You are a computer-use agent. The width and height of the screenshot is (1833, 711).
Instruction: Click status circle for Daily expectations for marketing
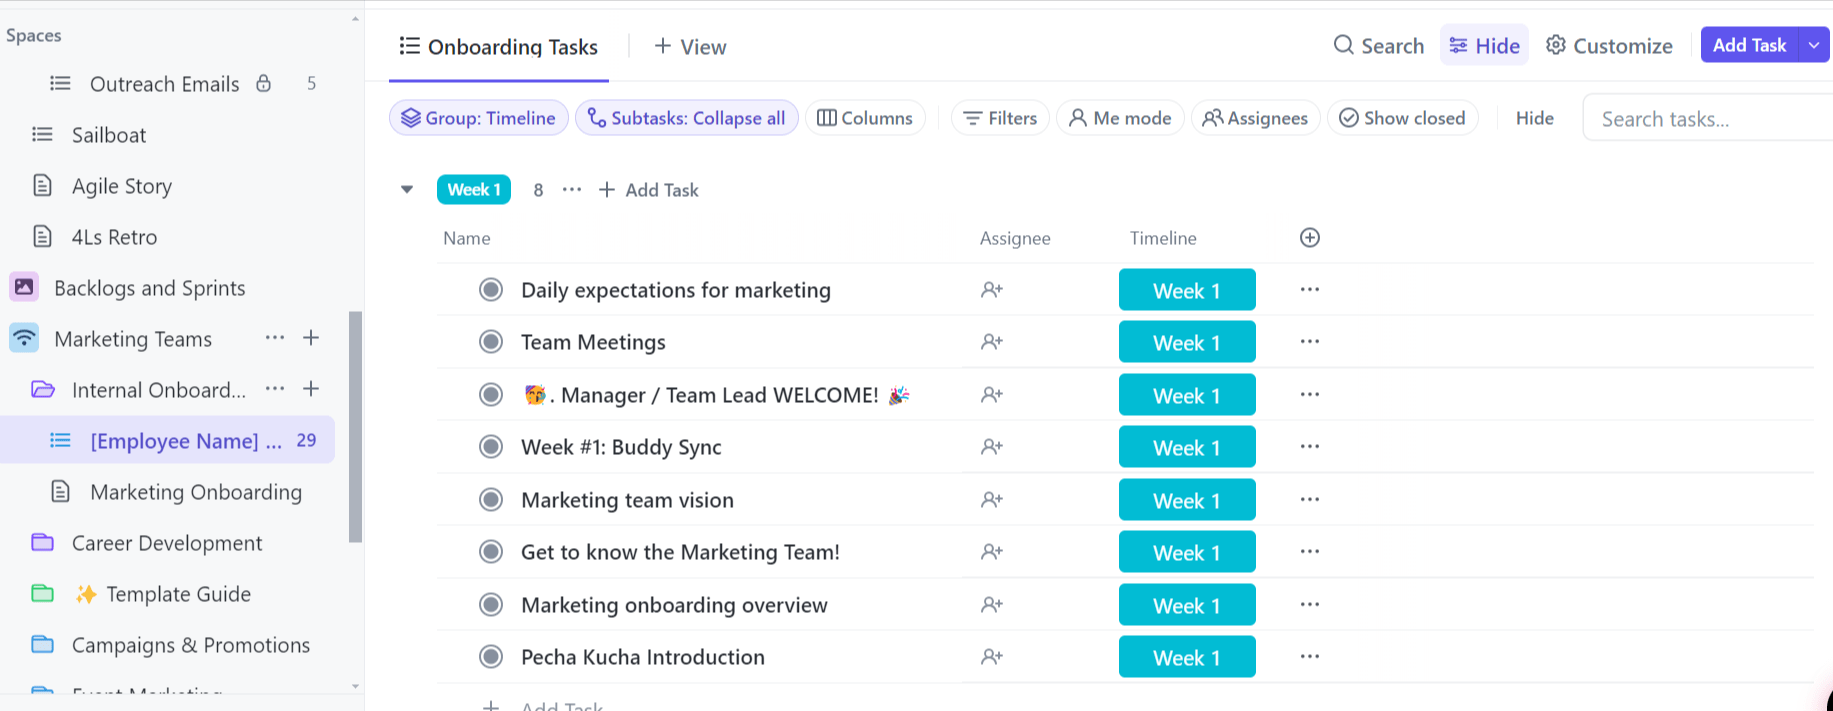click(490, 290)
